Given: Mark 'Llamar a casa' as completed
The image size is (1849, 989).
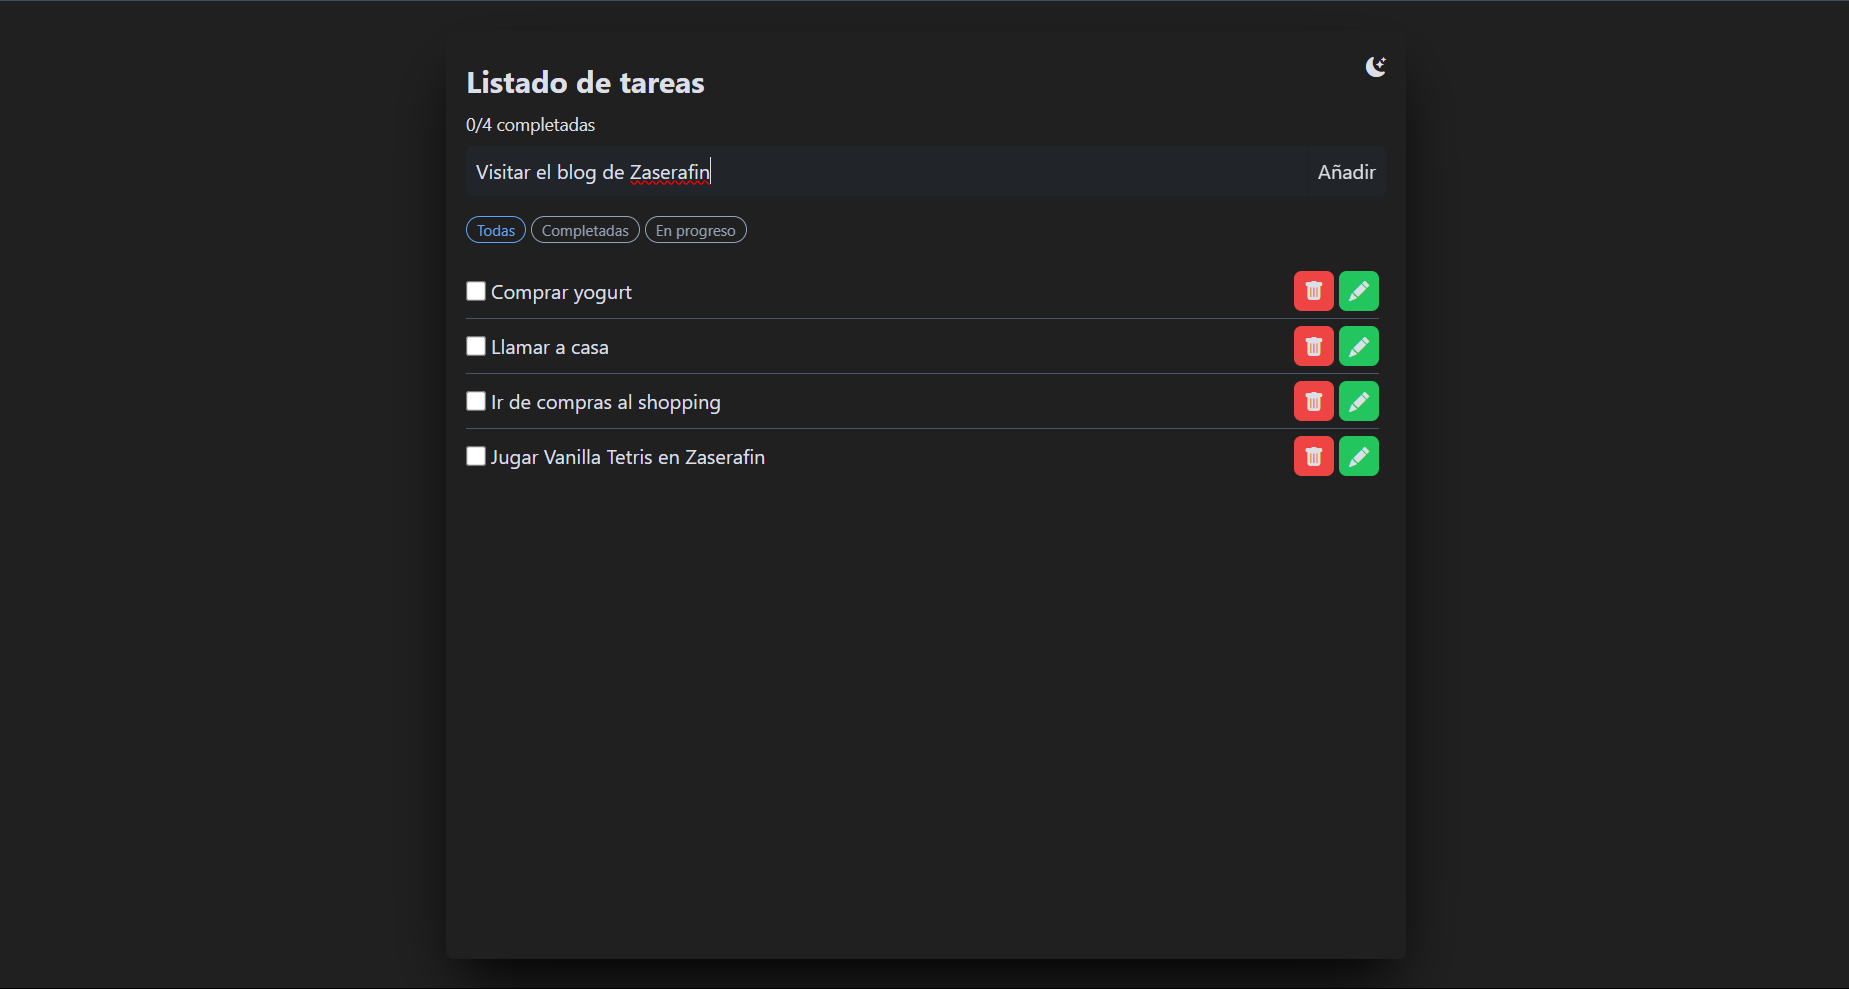Looking at the screenshot, I should click(476, 346).
